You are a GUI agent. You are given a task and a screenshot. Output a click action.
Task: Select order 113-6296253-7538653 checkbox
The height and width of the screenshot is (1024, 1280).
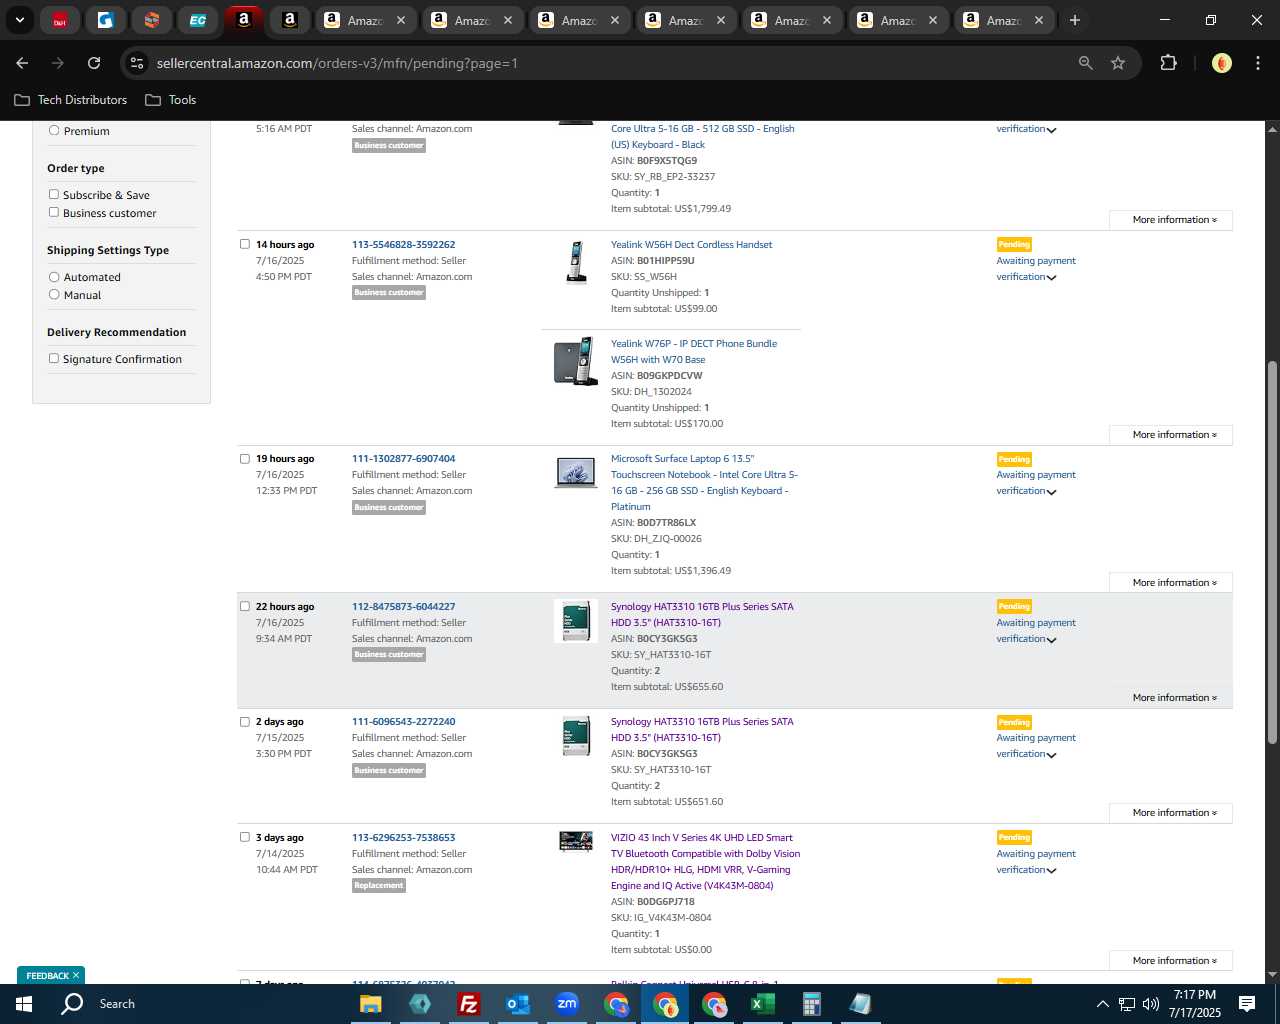(x=244, y=837)
